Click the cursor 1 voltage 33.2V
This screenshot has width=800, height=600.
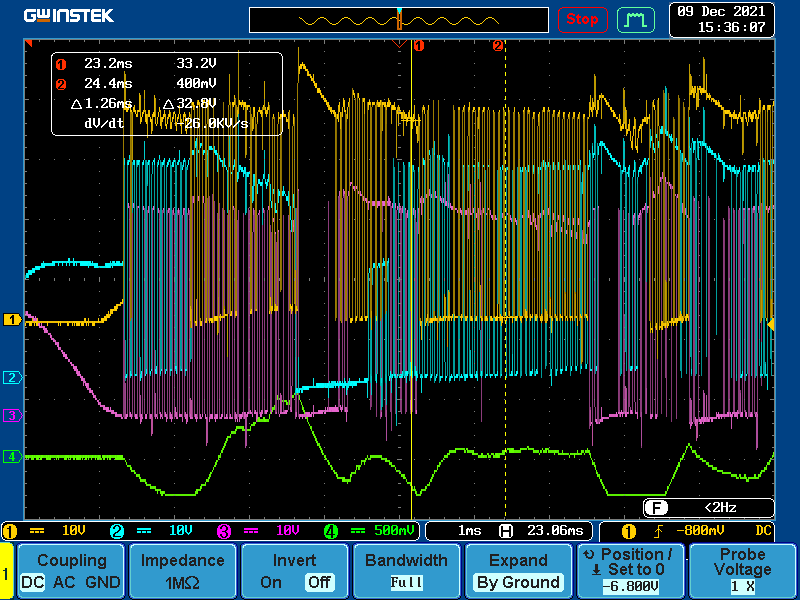196,64
